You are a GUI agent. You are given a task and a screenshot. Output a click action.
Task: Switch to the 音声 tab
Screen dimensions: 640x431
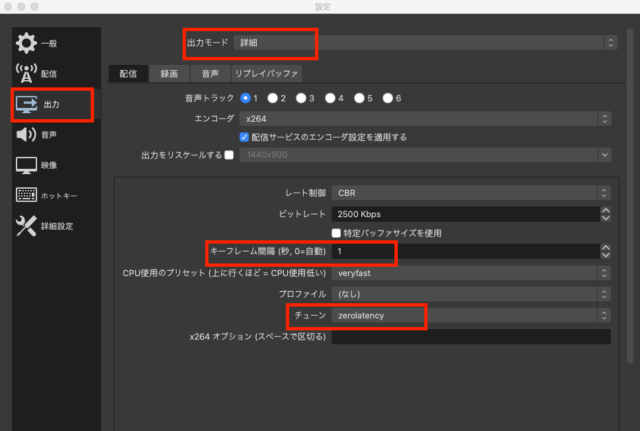pos(210,73)
